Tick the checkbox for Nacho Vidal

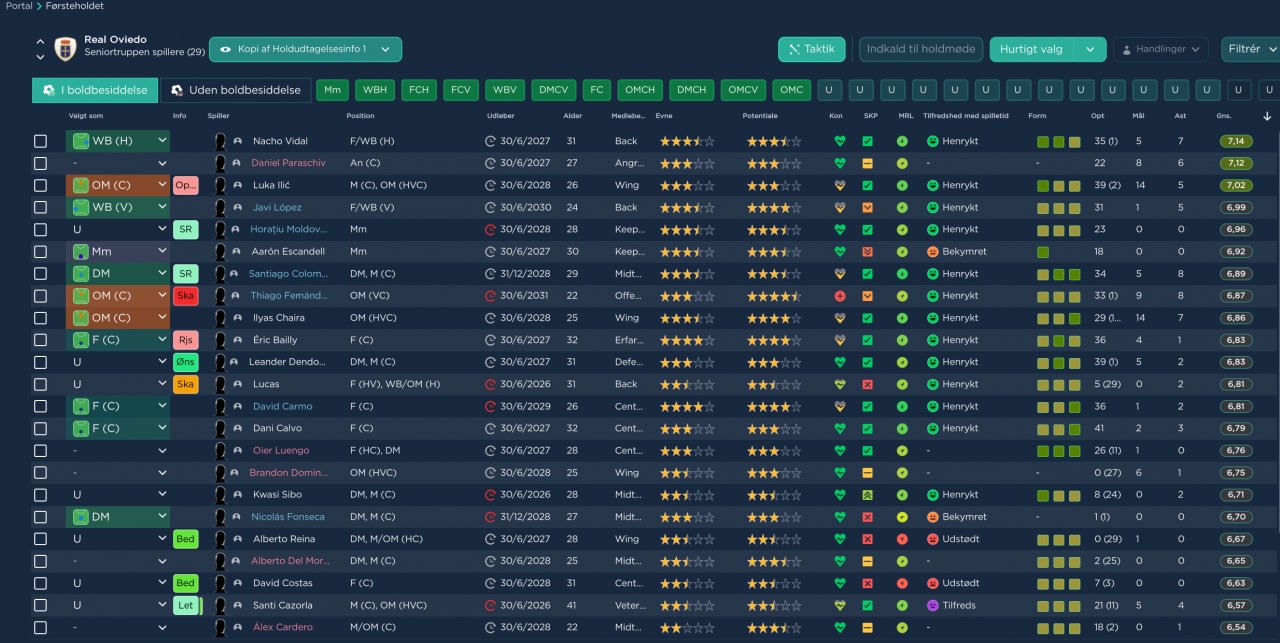click(x=40, y=141)
